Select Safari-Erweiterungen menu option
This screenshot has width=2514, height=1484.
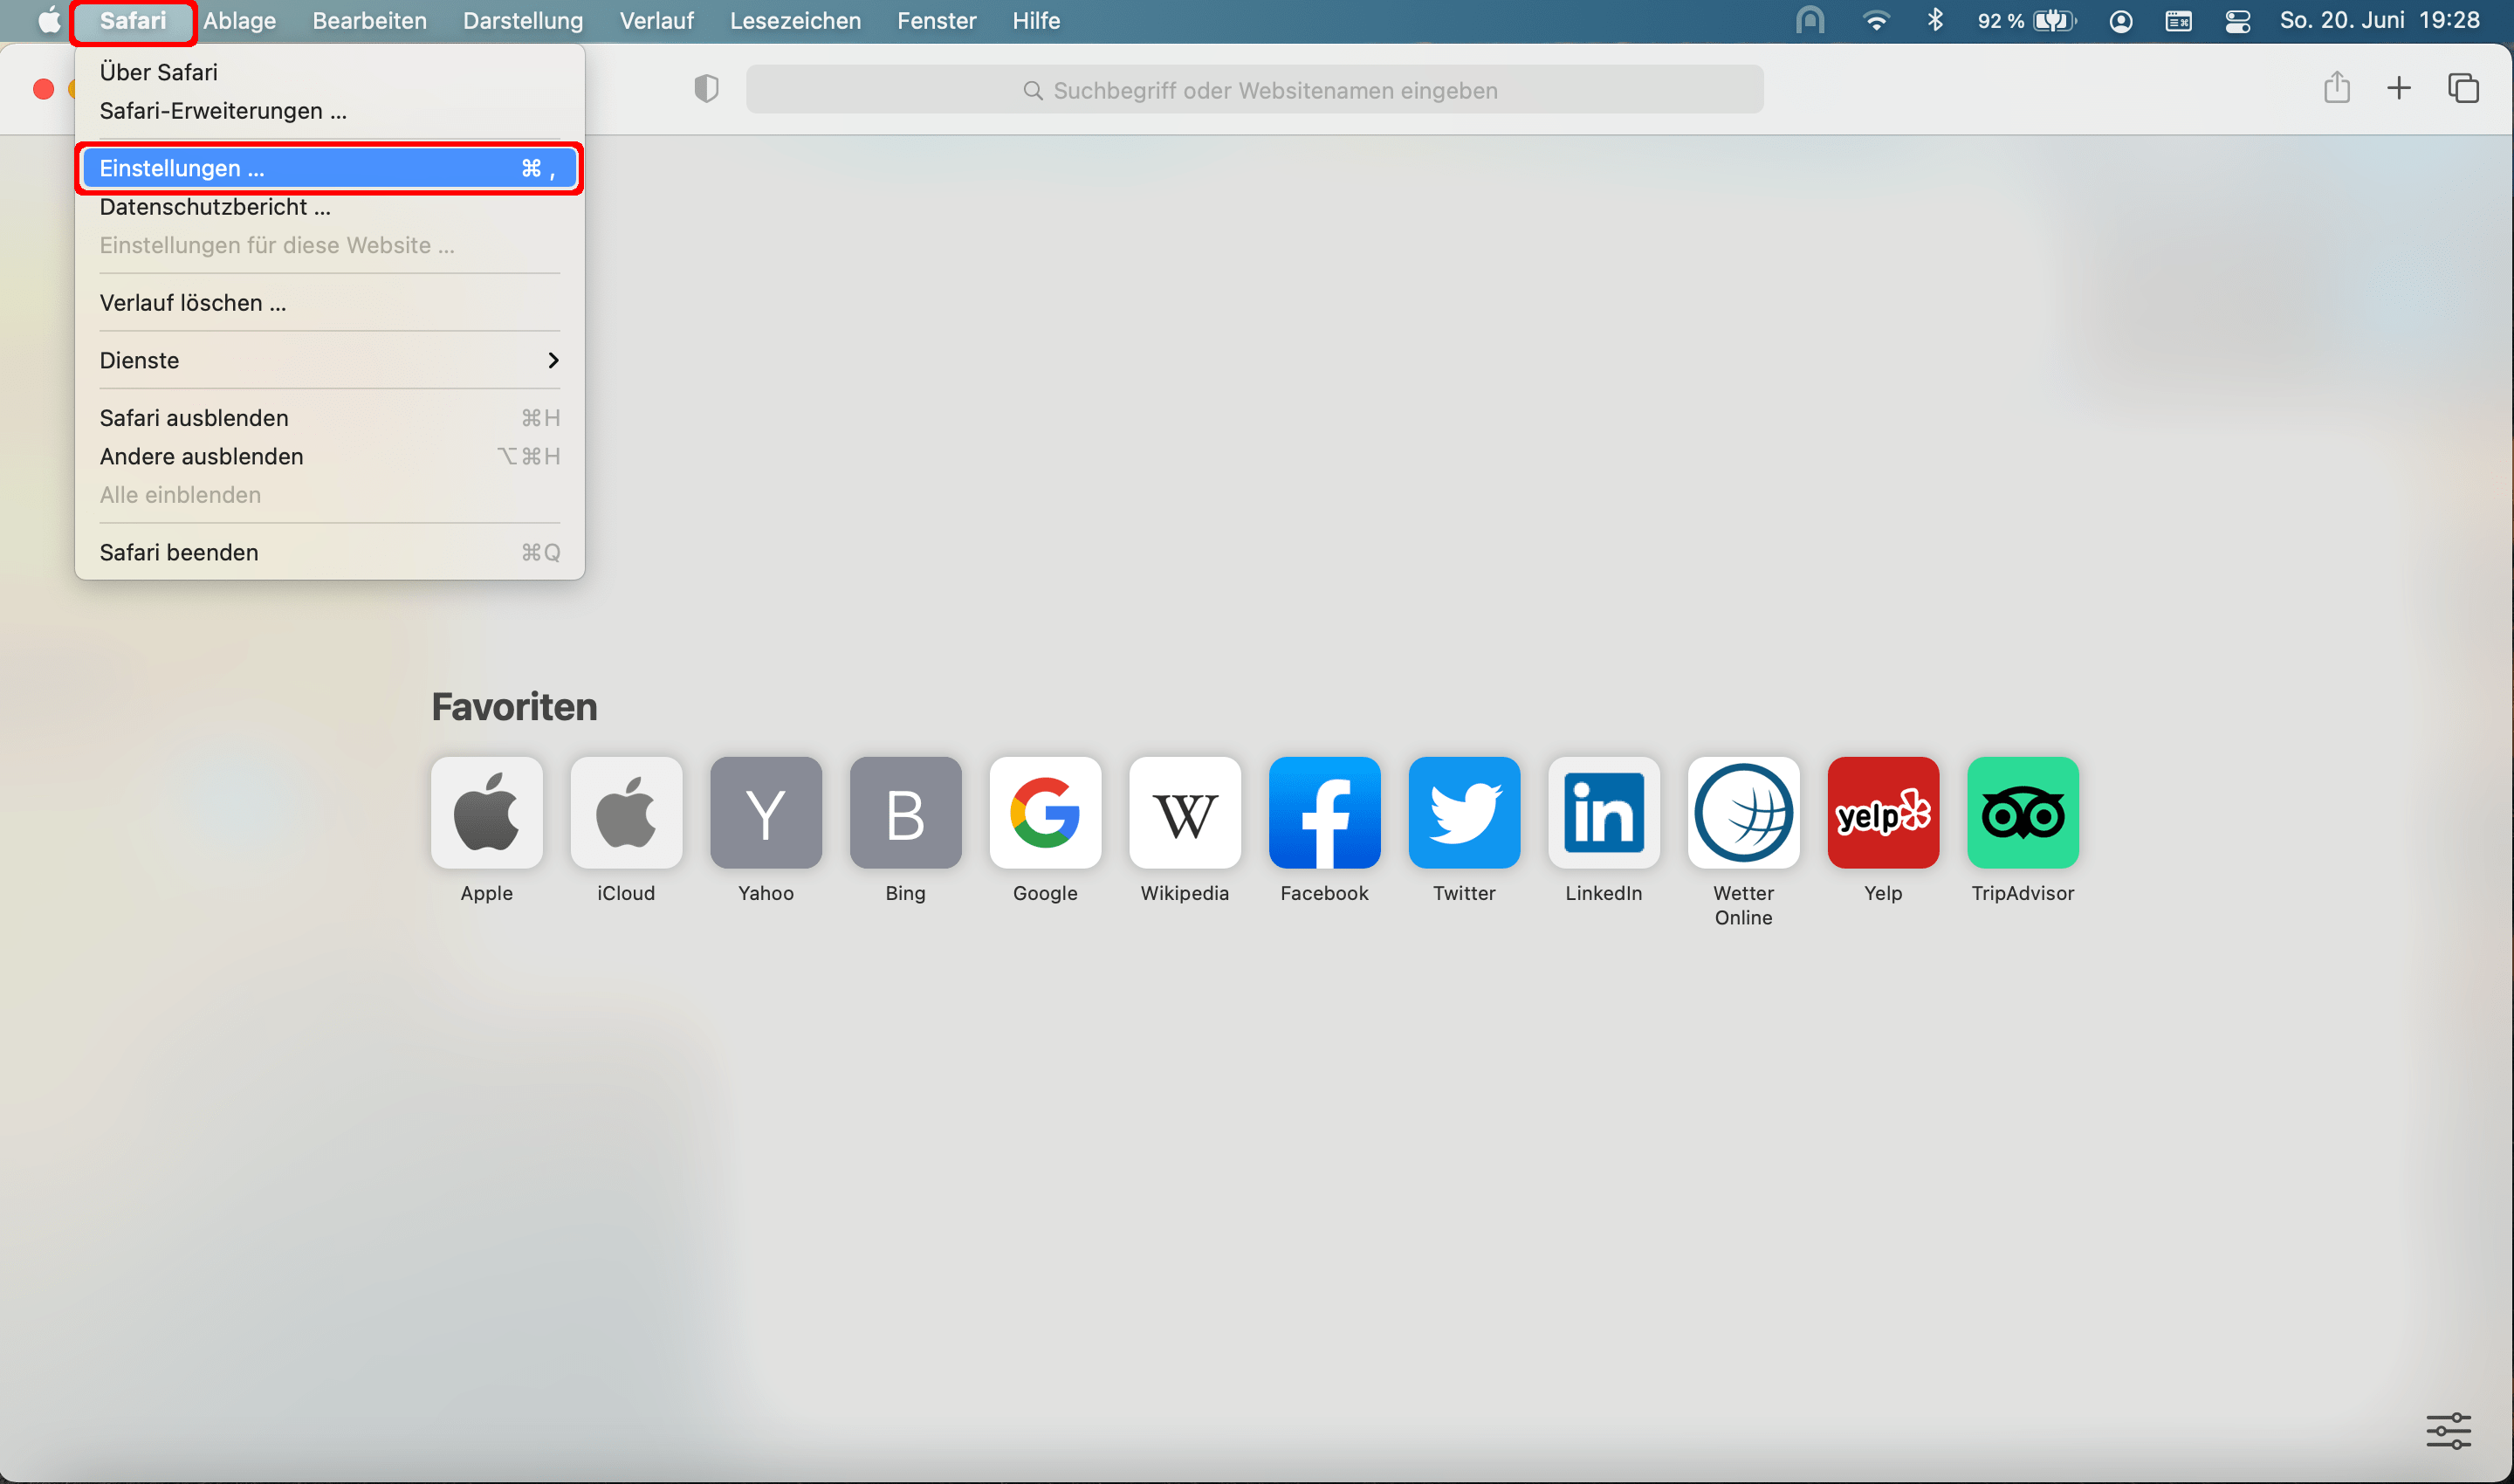point(223,109)
